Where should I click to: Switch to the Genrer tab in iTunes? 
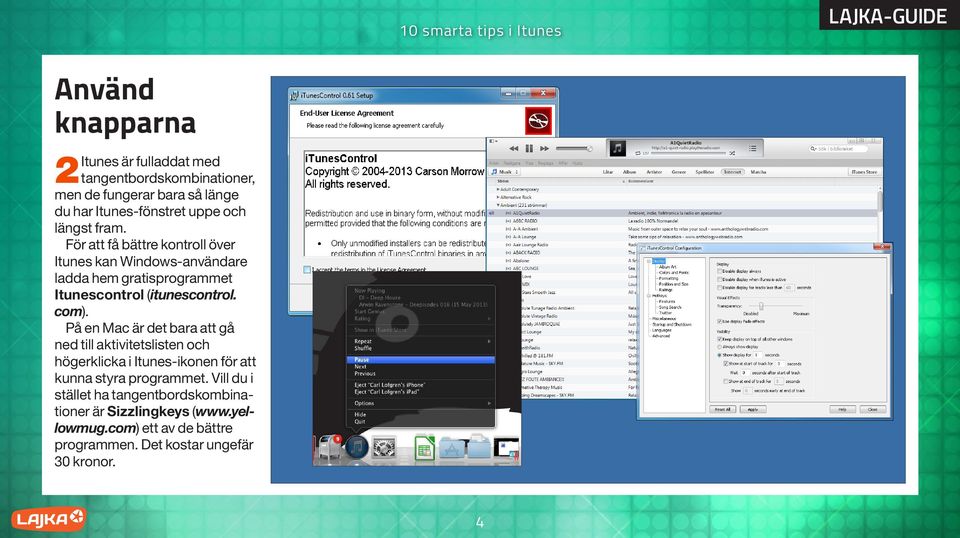pos(678,172)
